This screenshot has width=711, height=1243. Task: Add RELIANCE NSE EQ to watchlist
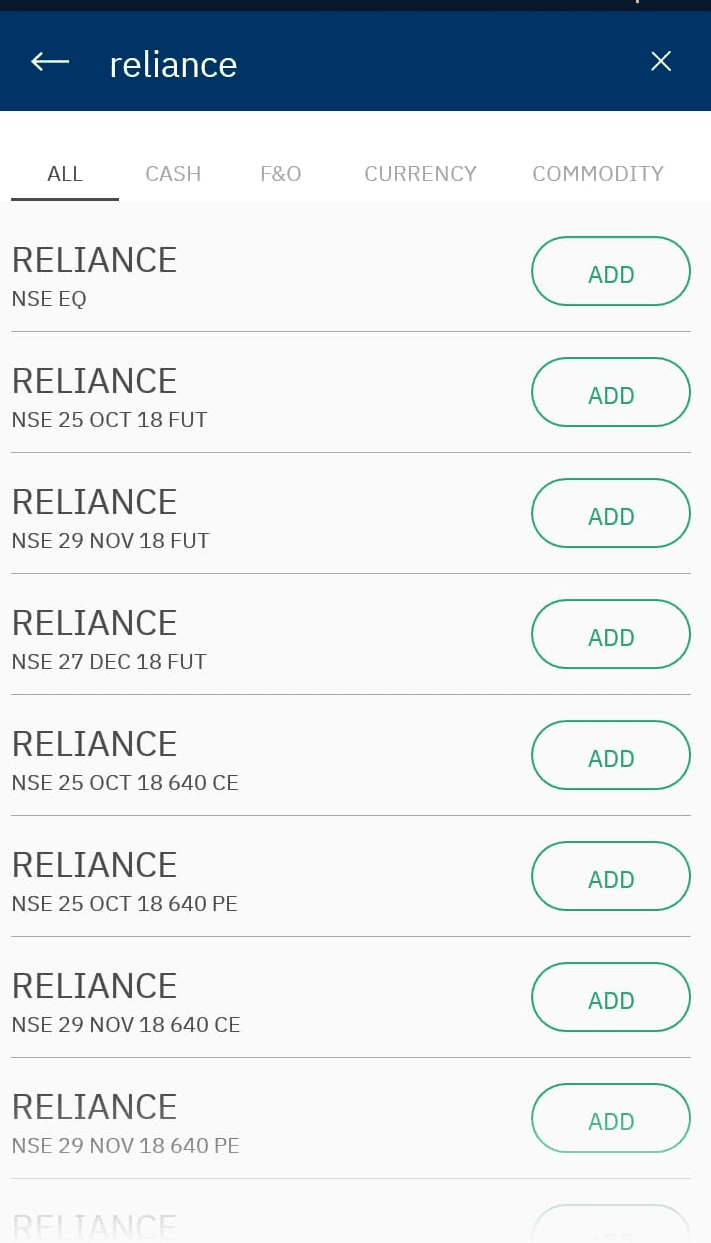click(x=610, y=271)
